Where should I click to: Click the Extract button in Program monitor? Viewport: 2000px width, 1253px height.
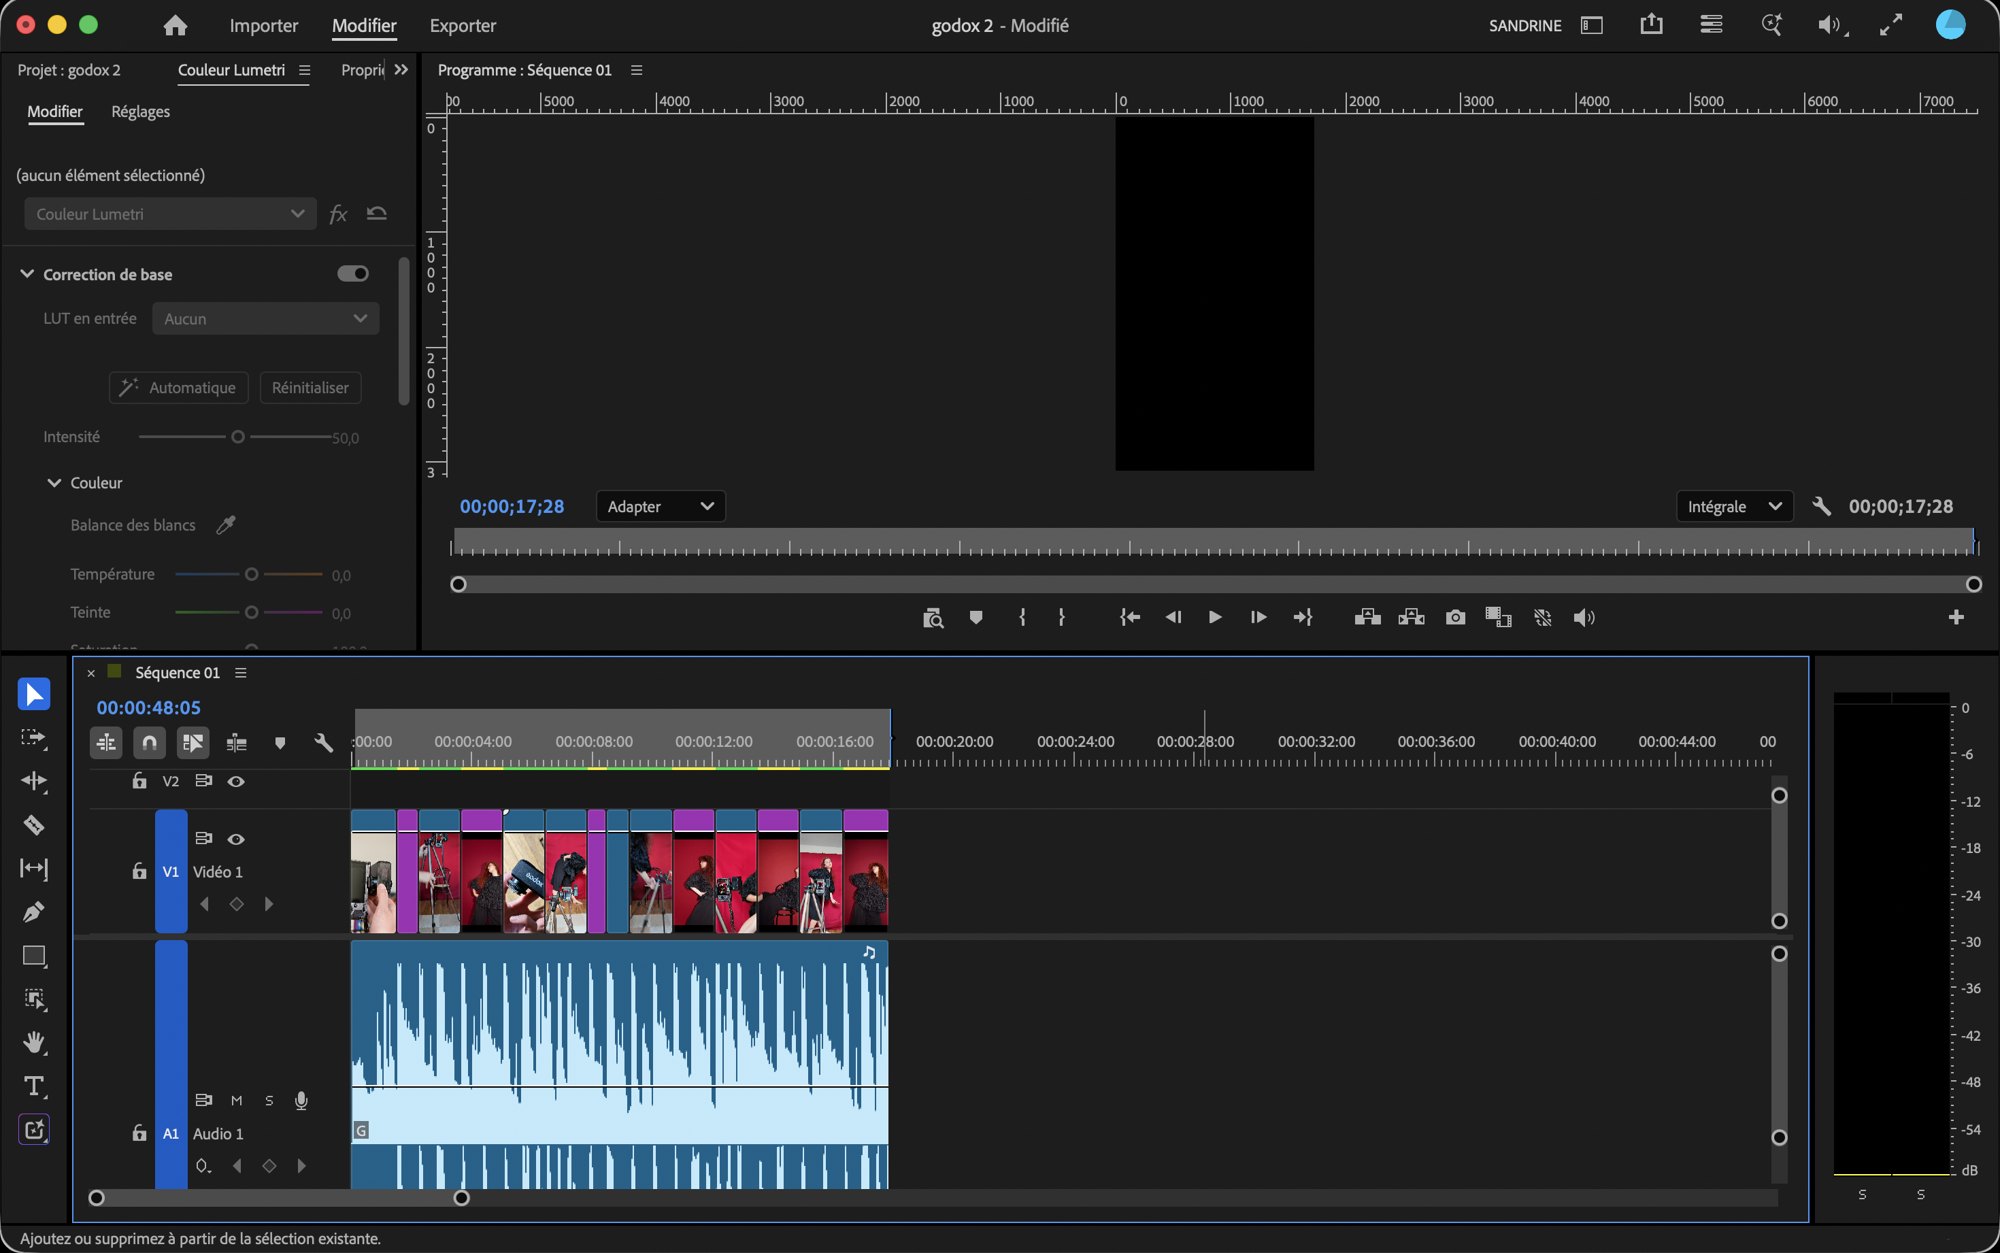pyautogui.click(x=1411, y=618)
